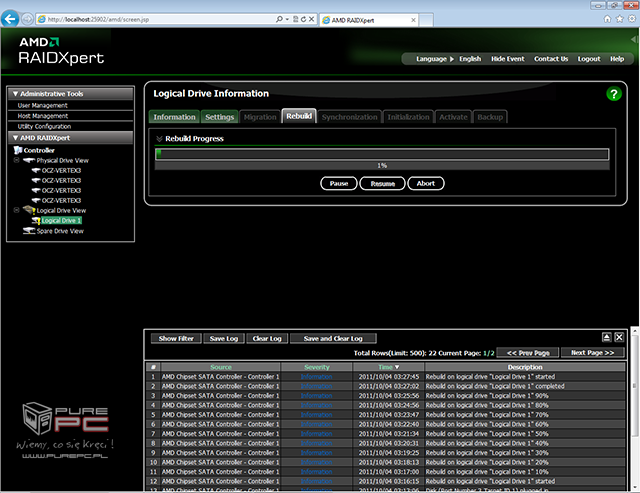Click the Resume button
Viewport: 640px width, 493px height.
tap(382, 183)
